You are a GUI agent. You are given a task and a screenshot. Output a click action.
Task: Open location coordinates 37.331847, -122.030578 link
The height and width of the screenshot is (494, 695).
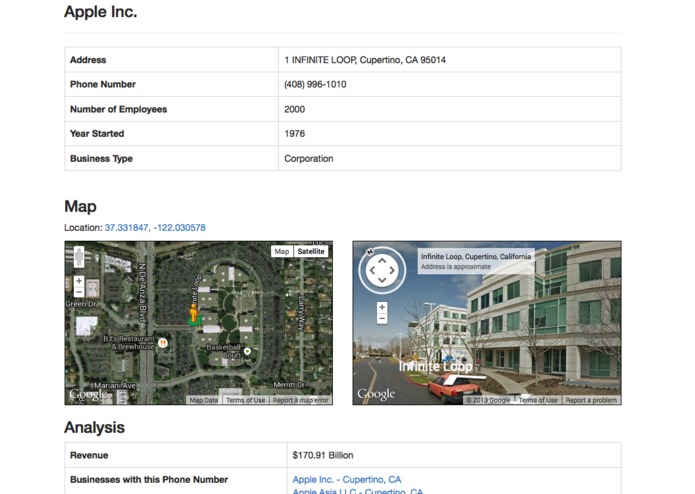[155, 228]
